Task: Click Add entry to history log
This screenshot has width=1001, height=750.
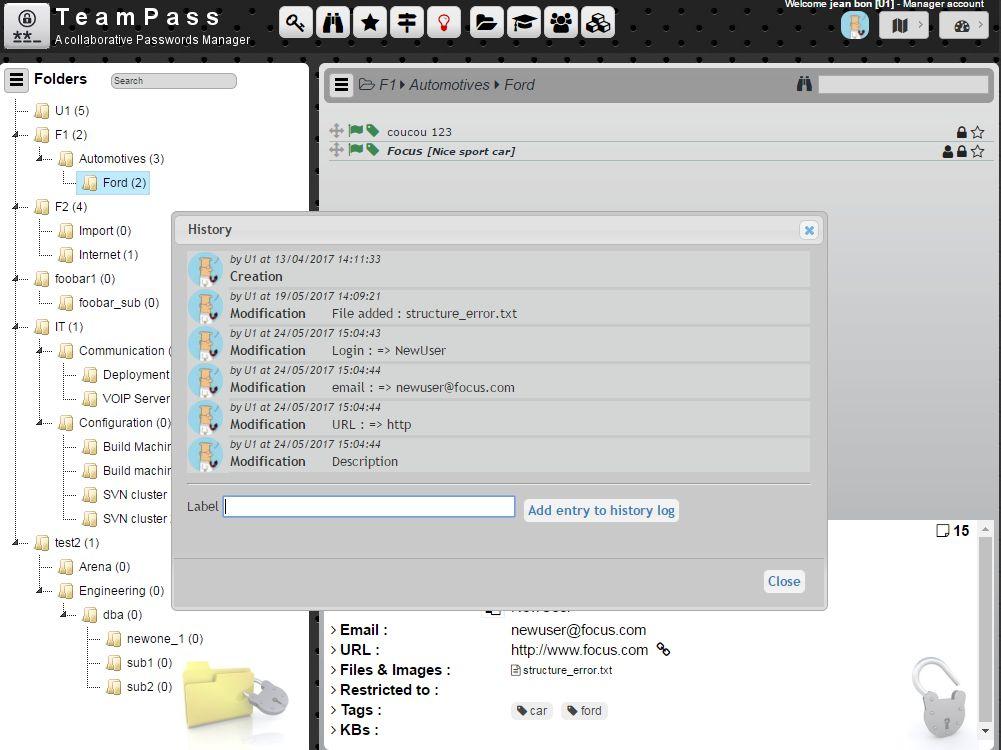Action: point(601,510)
